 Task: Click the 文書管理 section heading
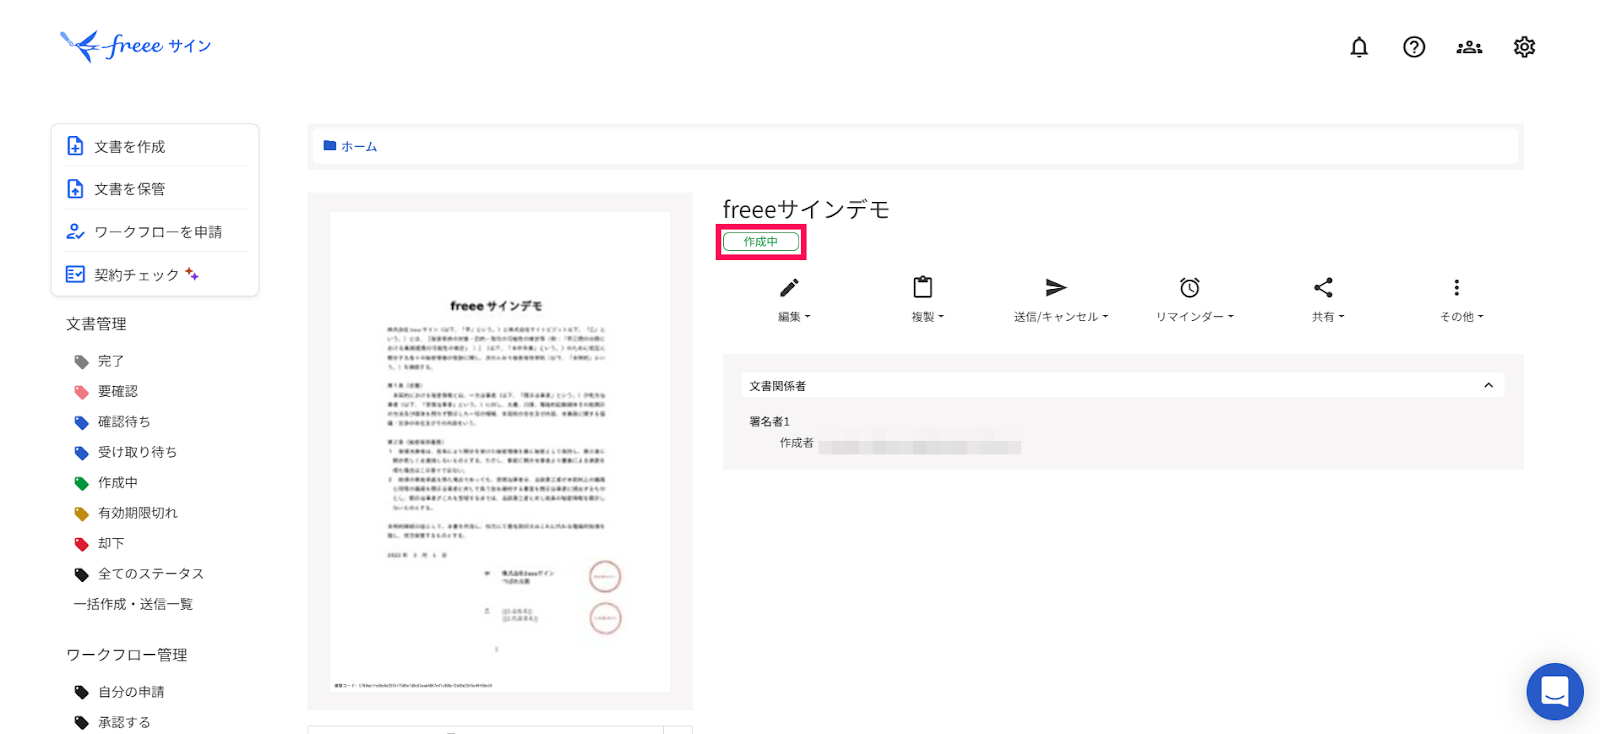tap(96, 324)
